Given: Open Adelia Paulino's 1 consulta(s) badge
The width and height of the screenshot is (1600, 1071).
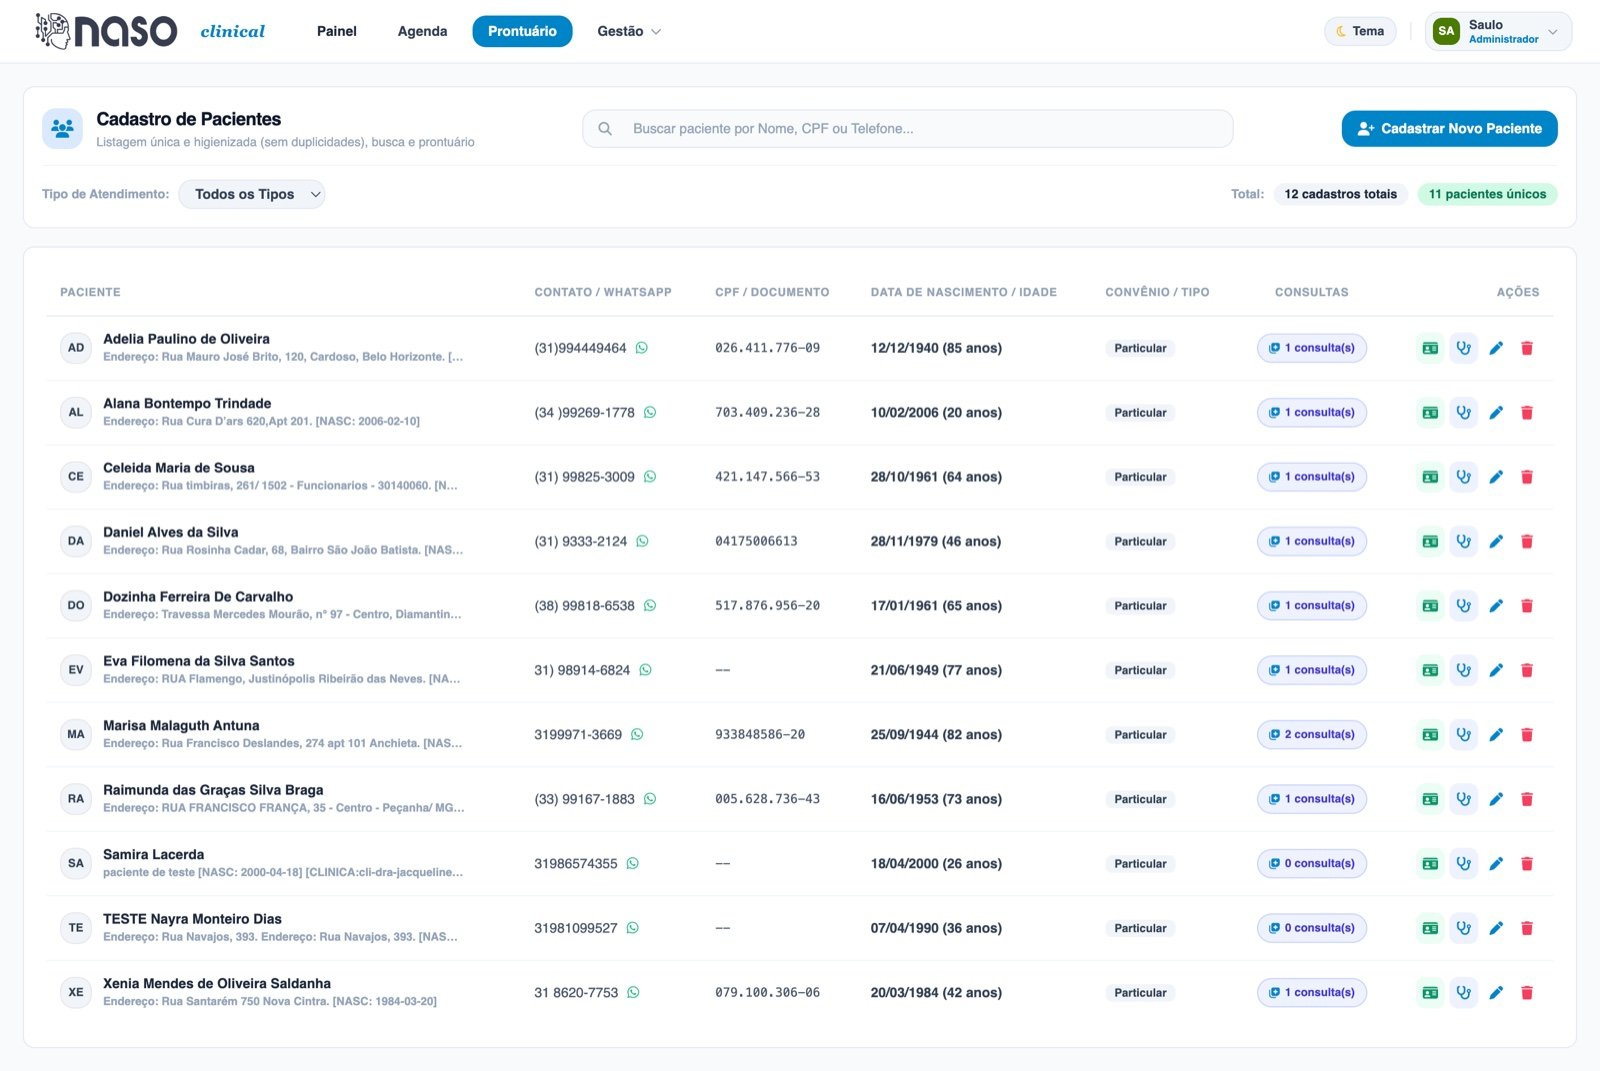Looking at the screenshot, I should 1312,348.
